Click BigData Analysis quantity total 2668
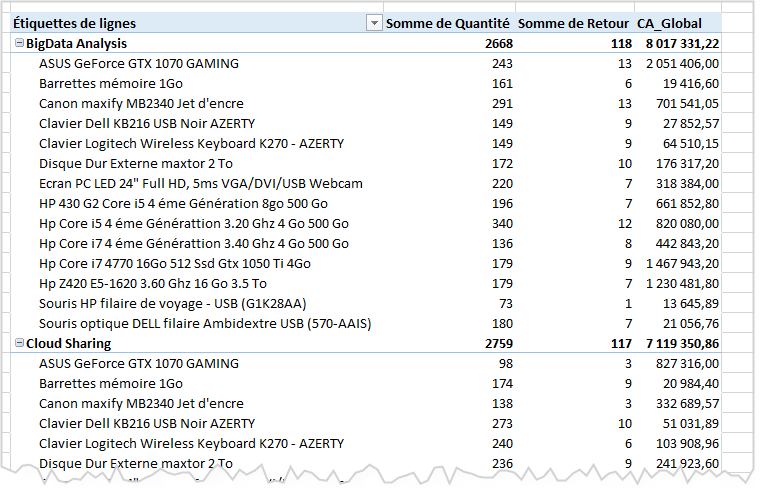This screenshot has height=500, width=770. coord(499,43)
